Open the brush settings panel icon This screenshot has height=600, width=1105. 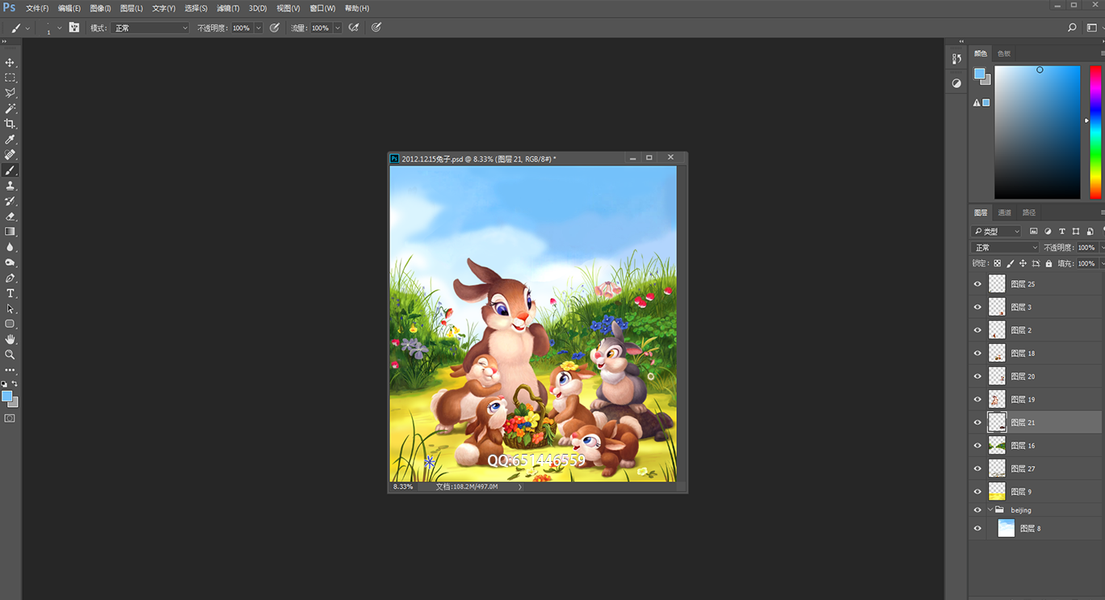74,27
